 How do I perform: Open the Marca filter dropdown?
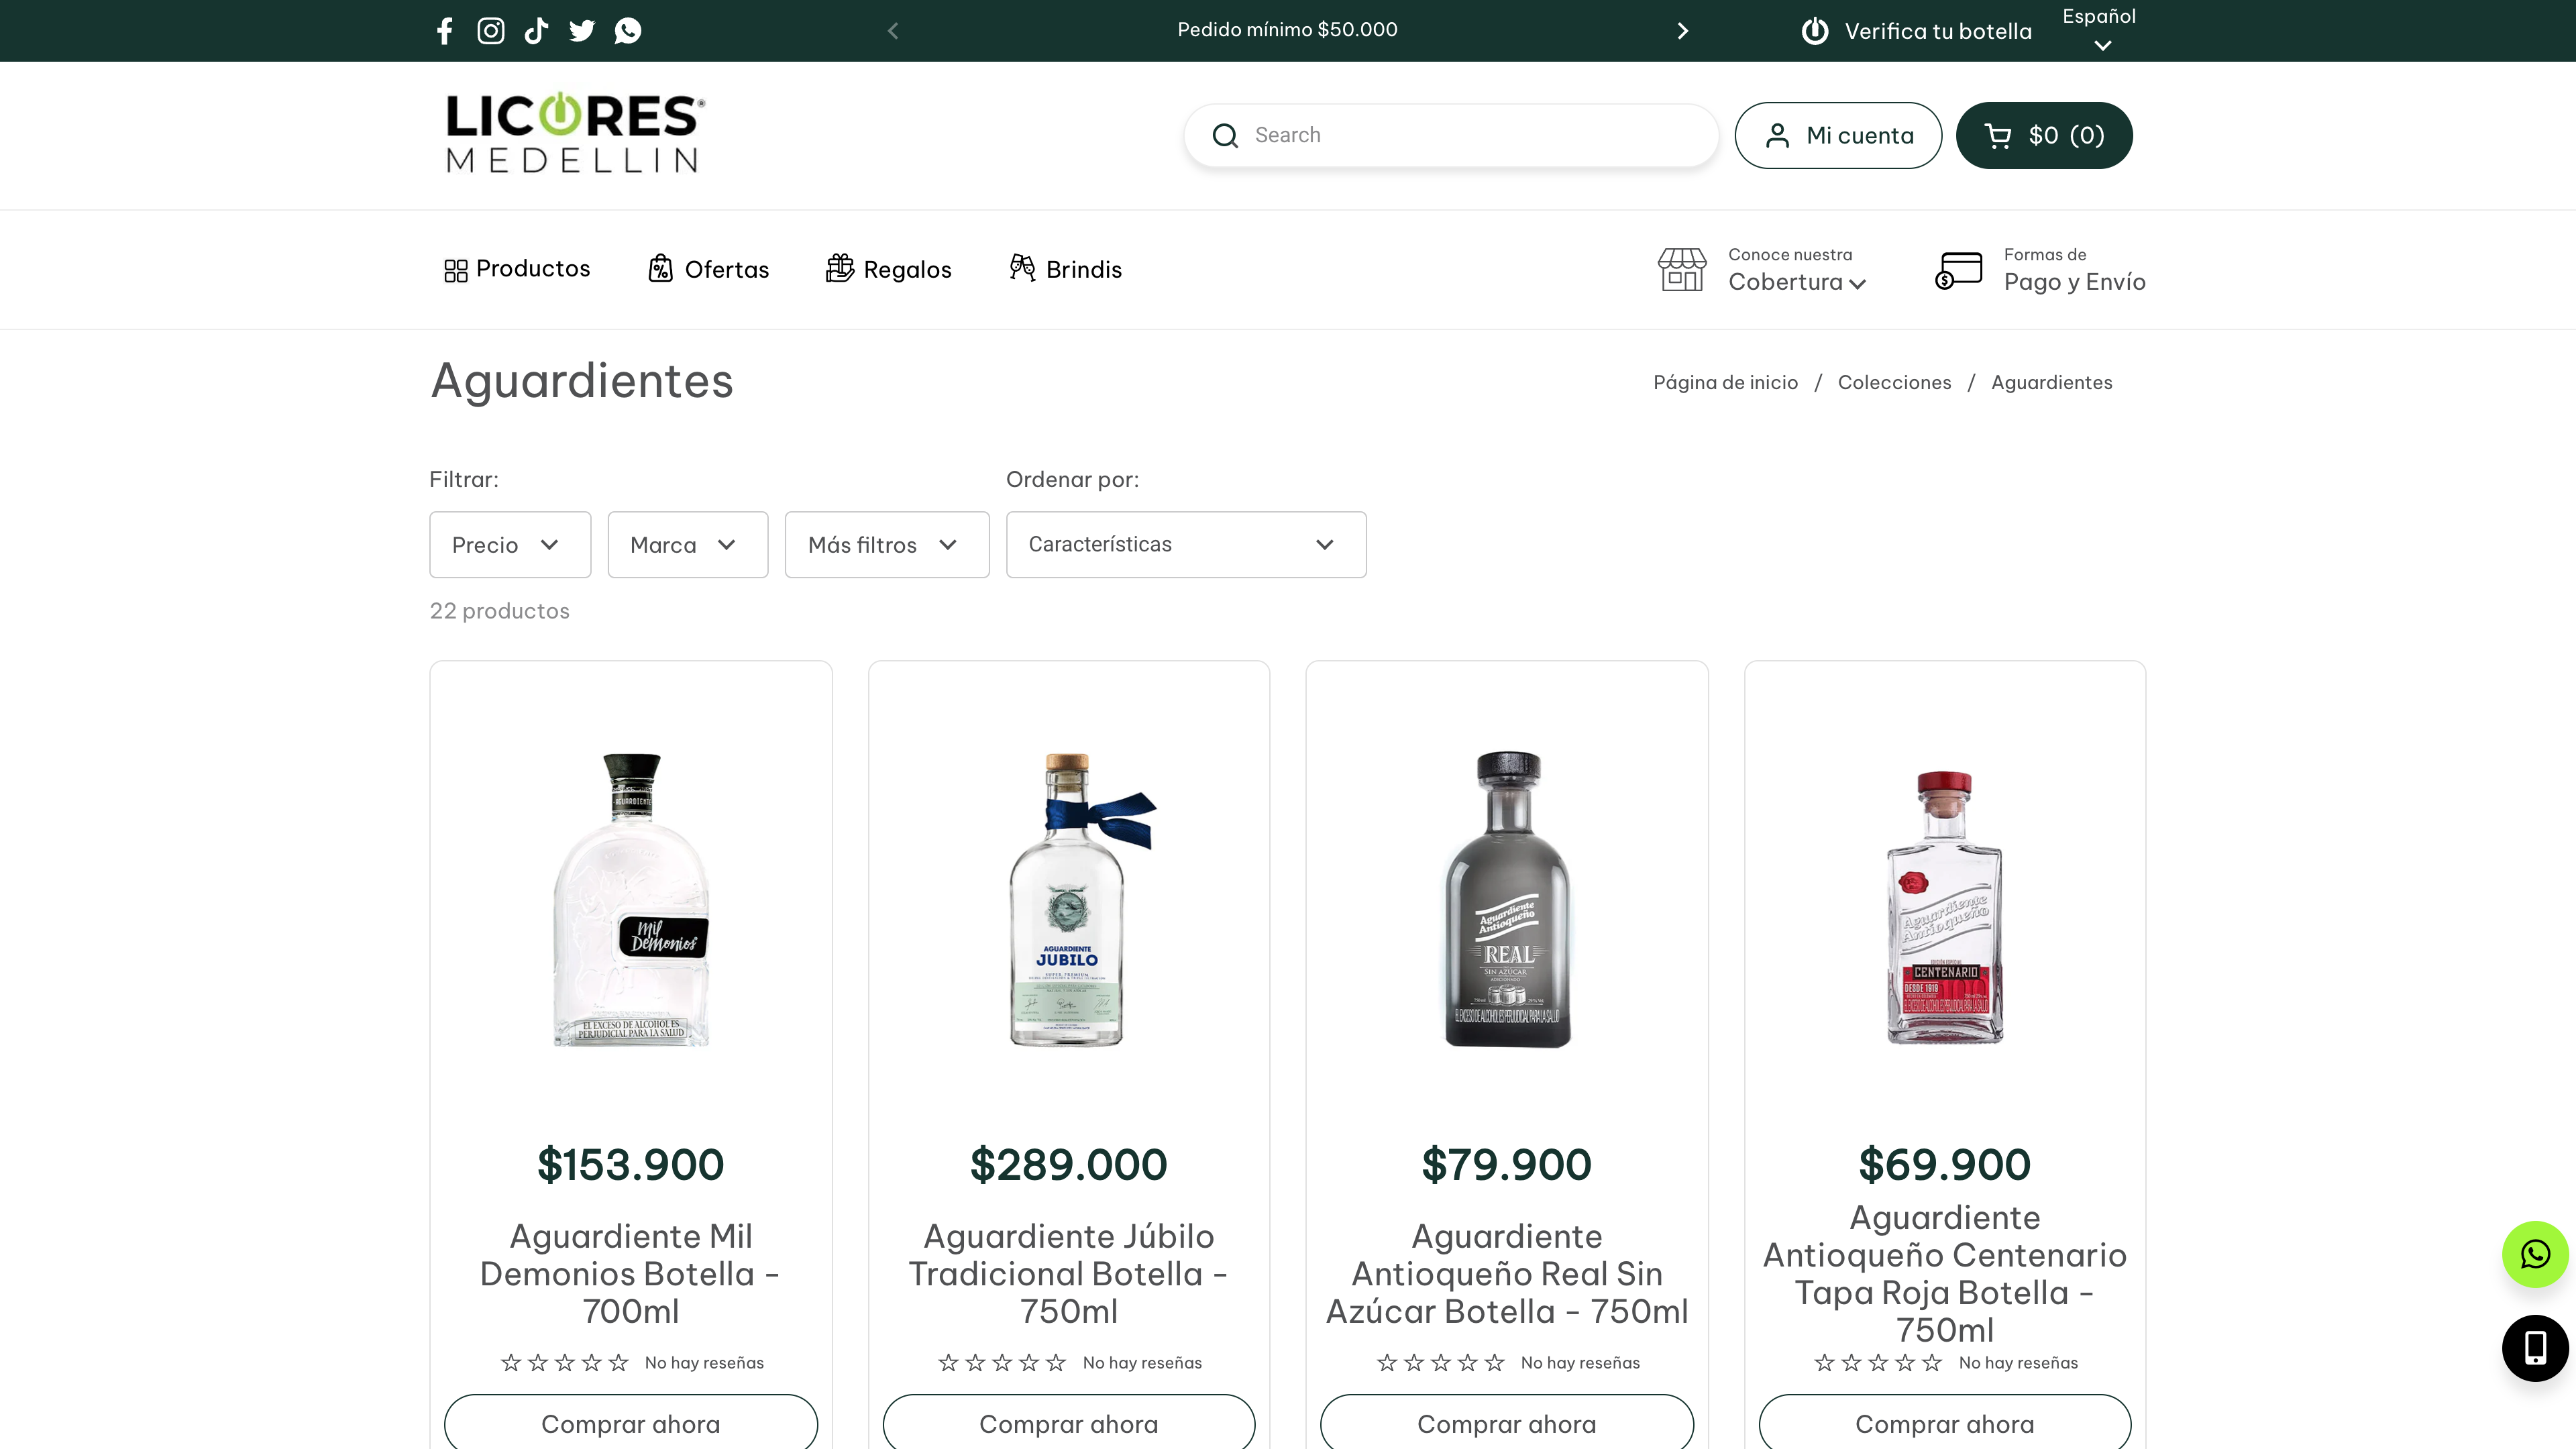pyautogui.click(x=687, y=544)
